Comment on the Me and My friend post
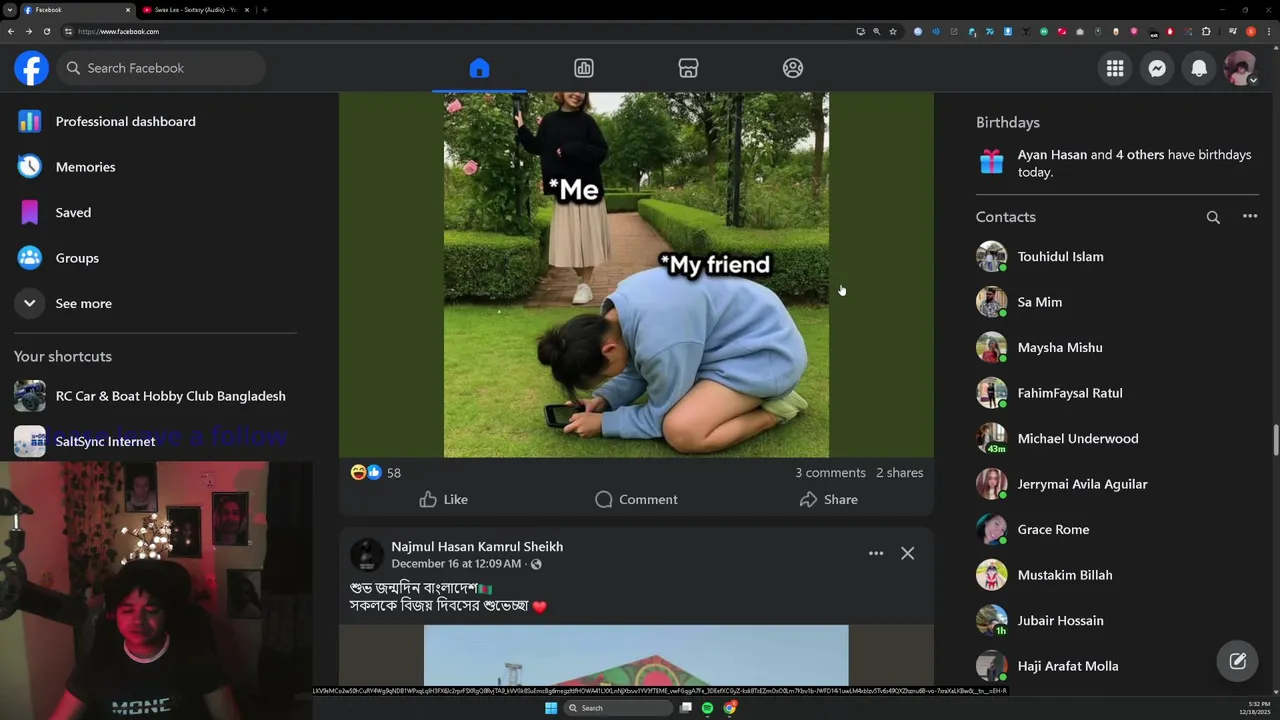Image resolution: width=1280 pixels, height=720 pixels. point(636,499)
